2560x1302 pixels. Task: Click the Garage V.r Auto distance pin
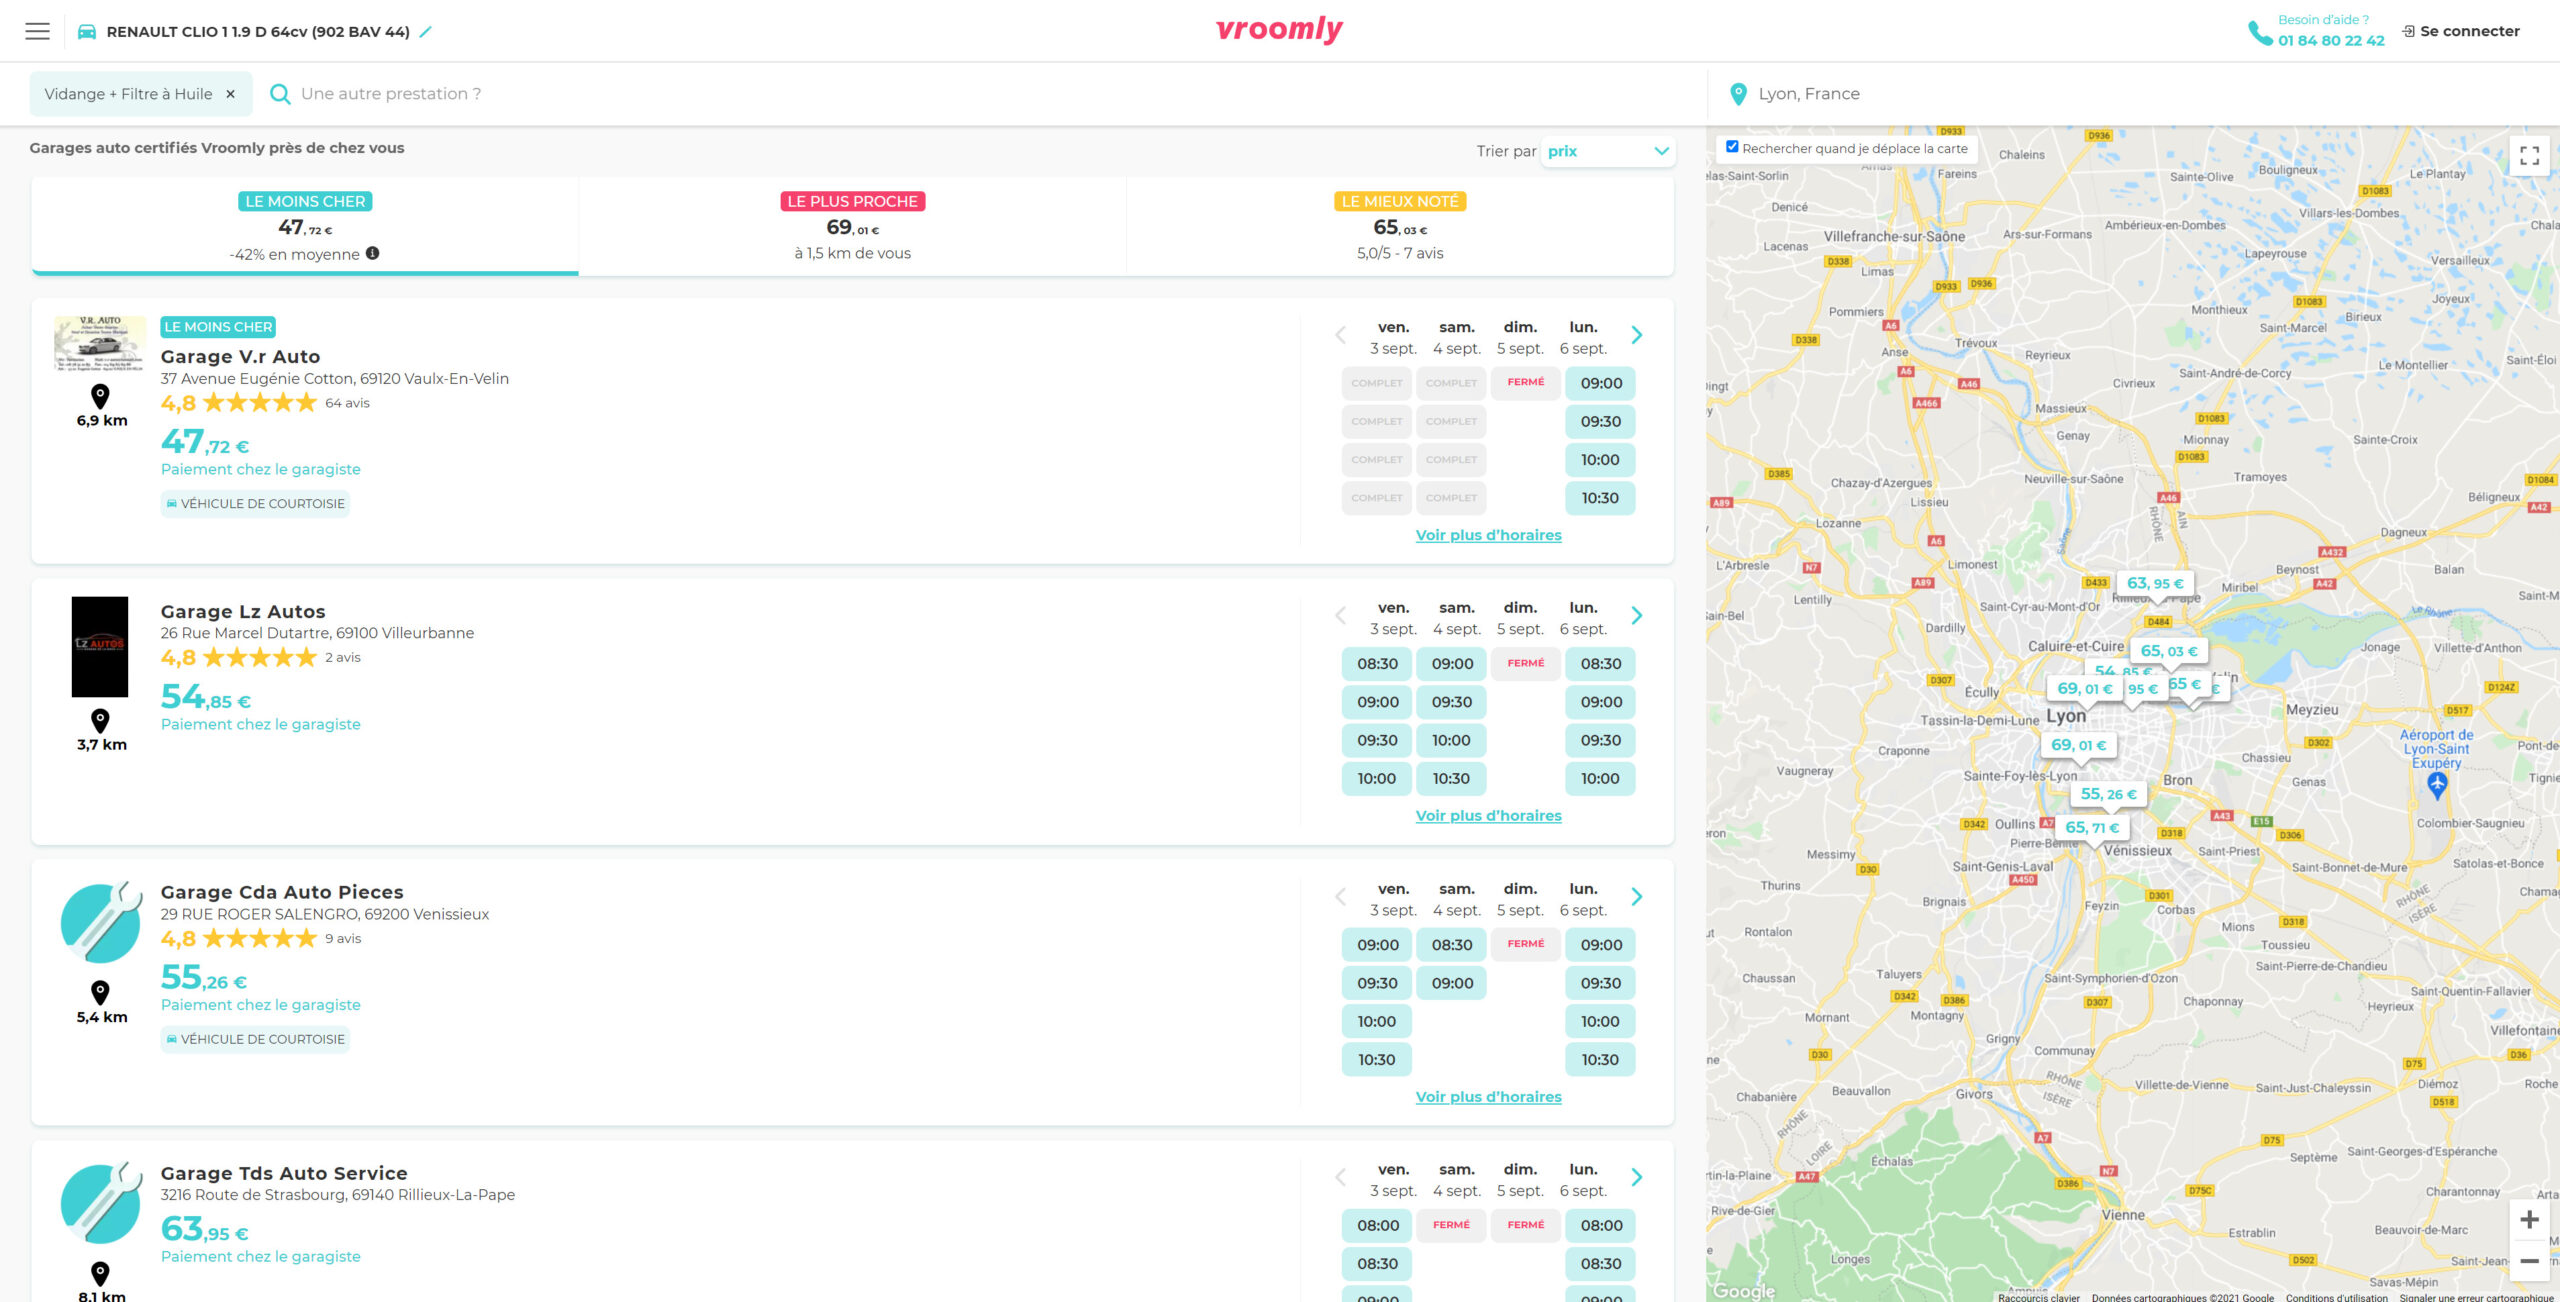tap(100, 396)
